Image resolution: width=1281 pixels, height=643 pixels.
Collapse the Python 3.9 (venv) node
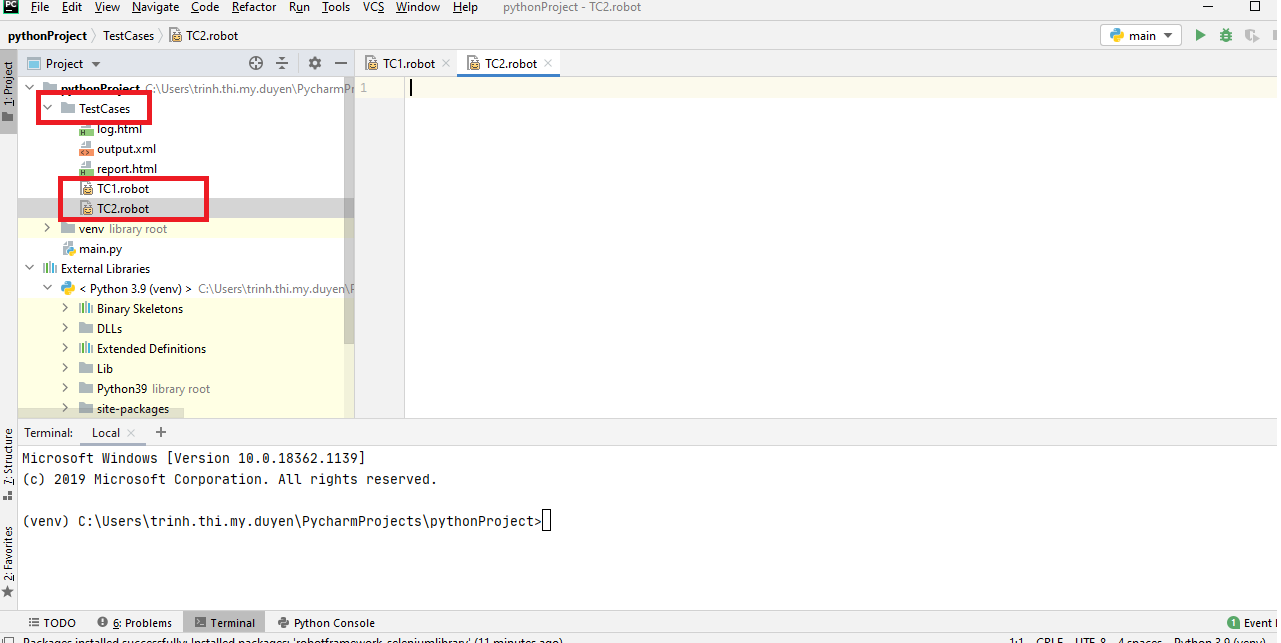pos(47,288)
